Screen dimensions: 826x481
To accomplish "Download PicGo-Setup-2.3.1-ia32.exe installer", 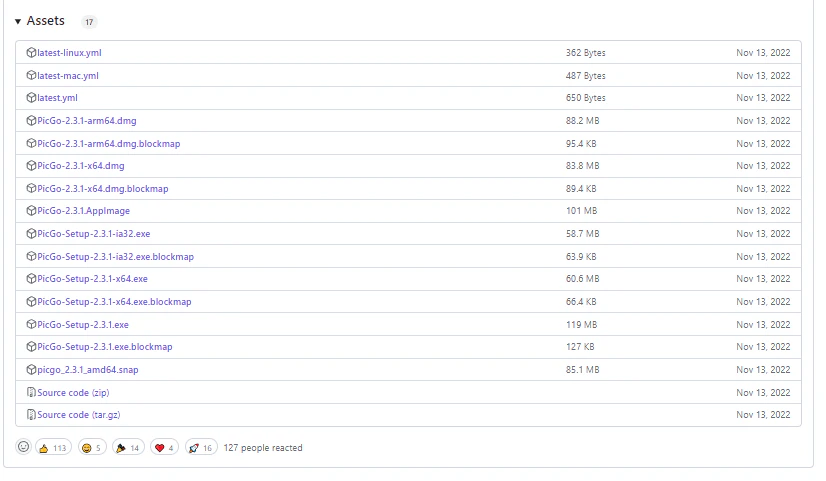I will tap(94, 233).
